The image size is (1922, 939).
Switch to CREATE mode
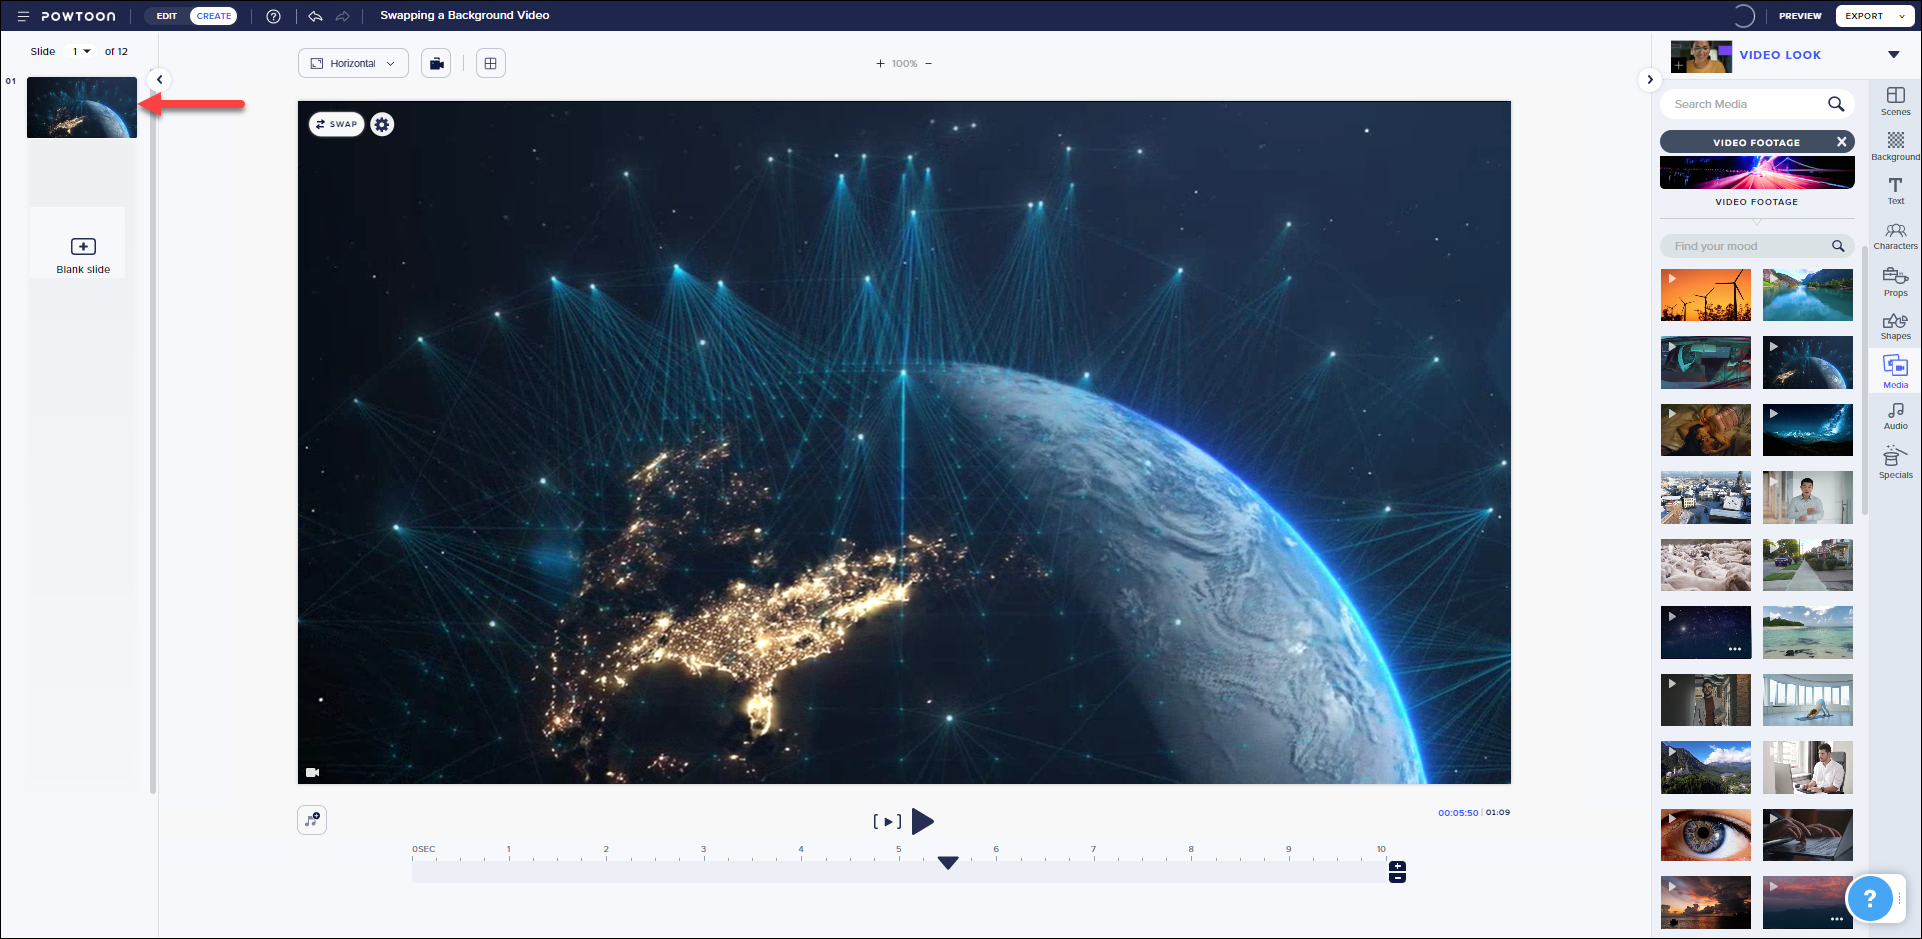tap(214, 16)
